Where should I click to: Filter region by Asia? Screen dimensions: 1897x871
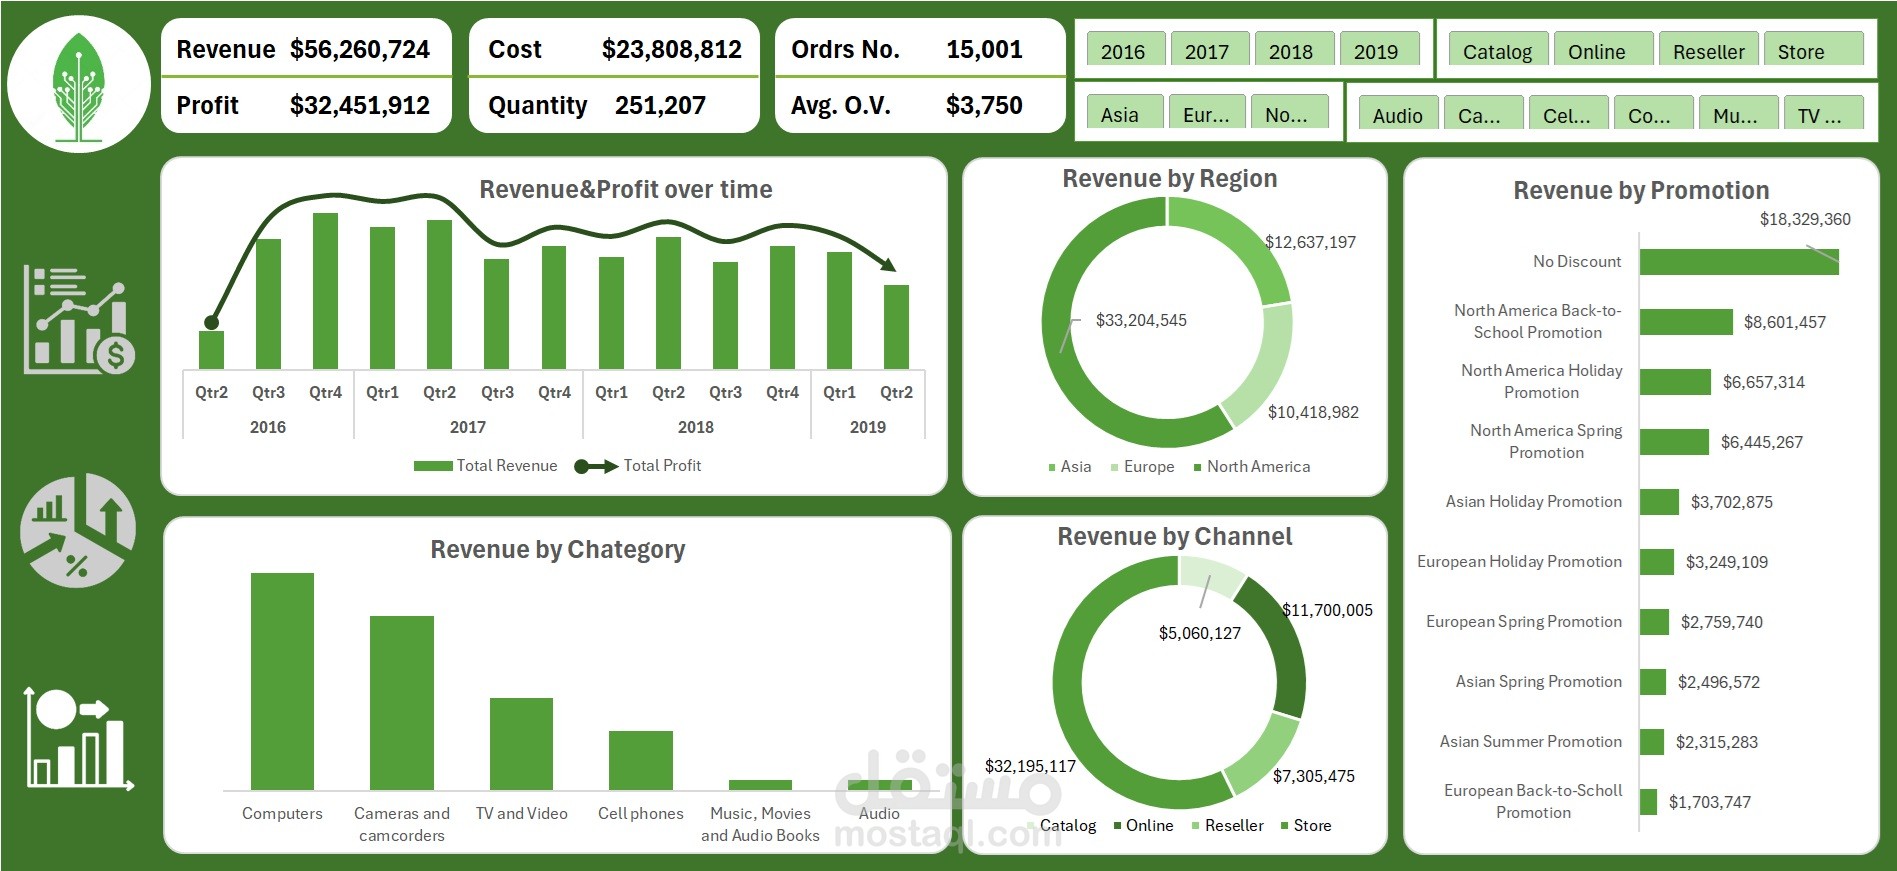[x=1125, y=113]
